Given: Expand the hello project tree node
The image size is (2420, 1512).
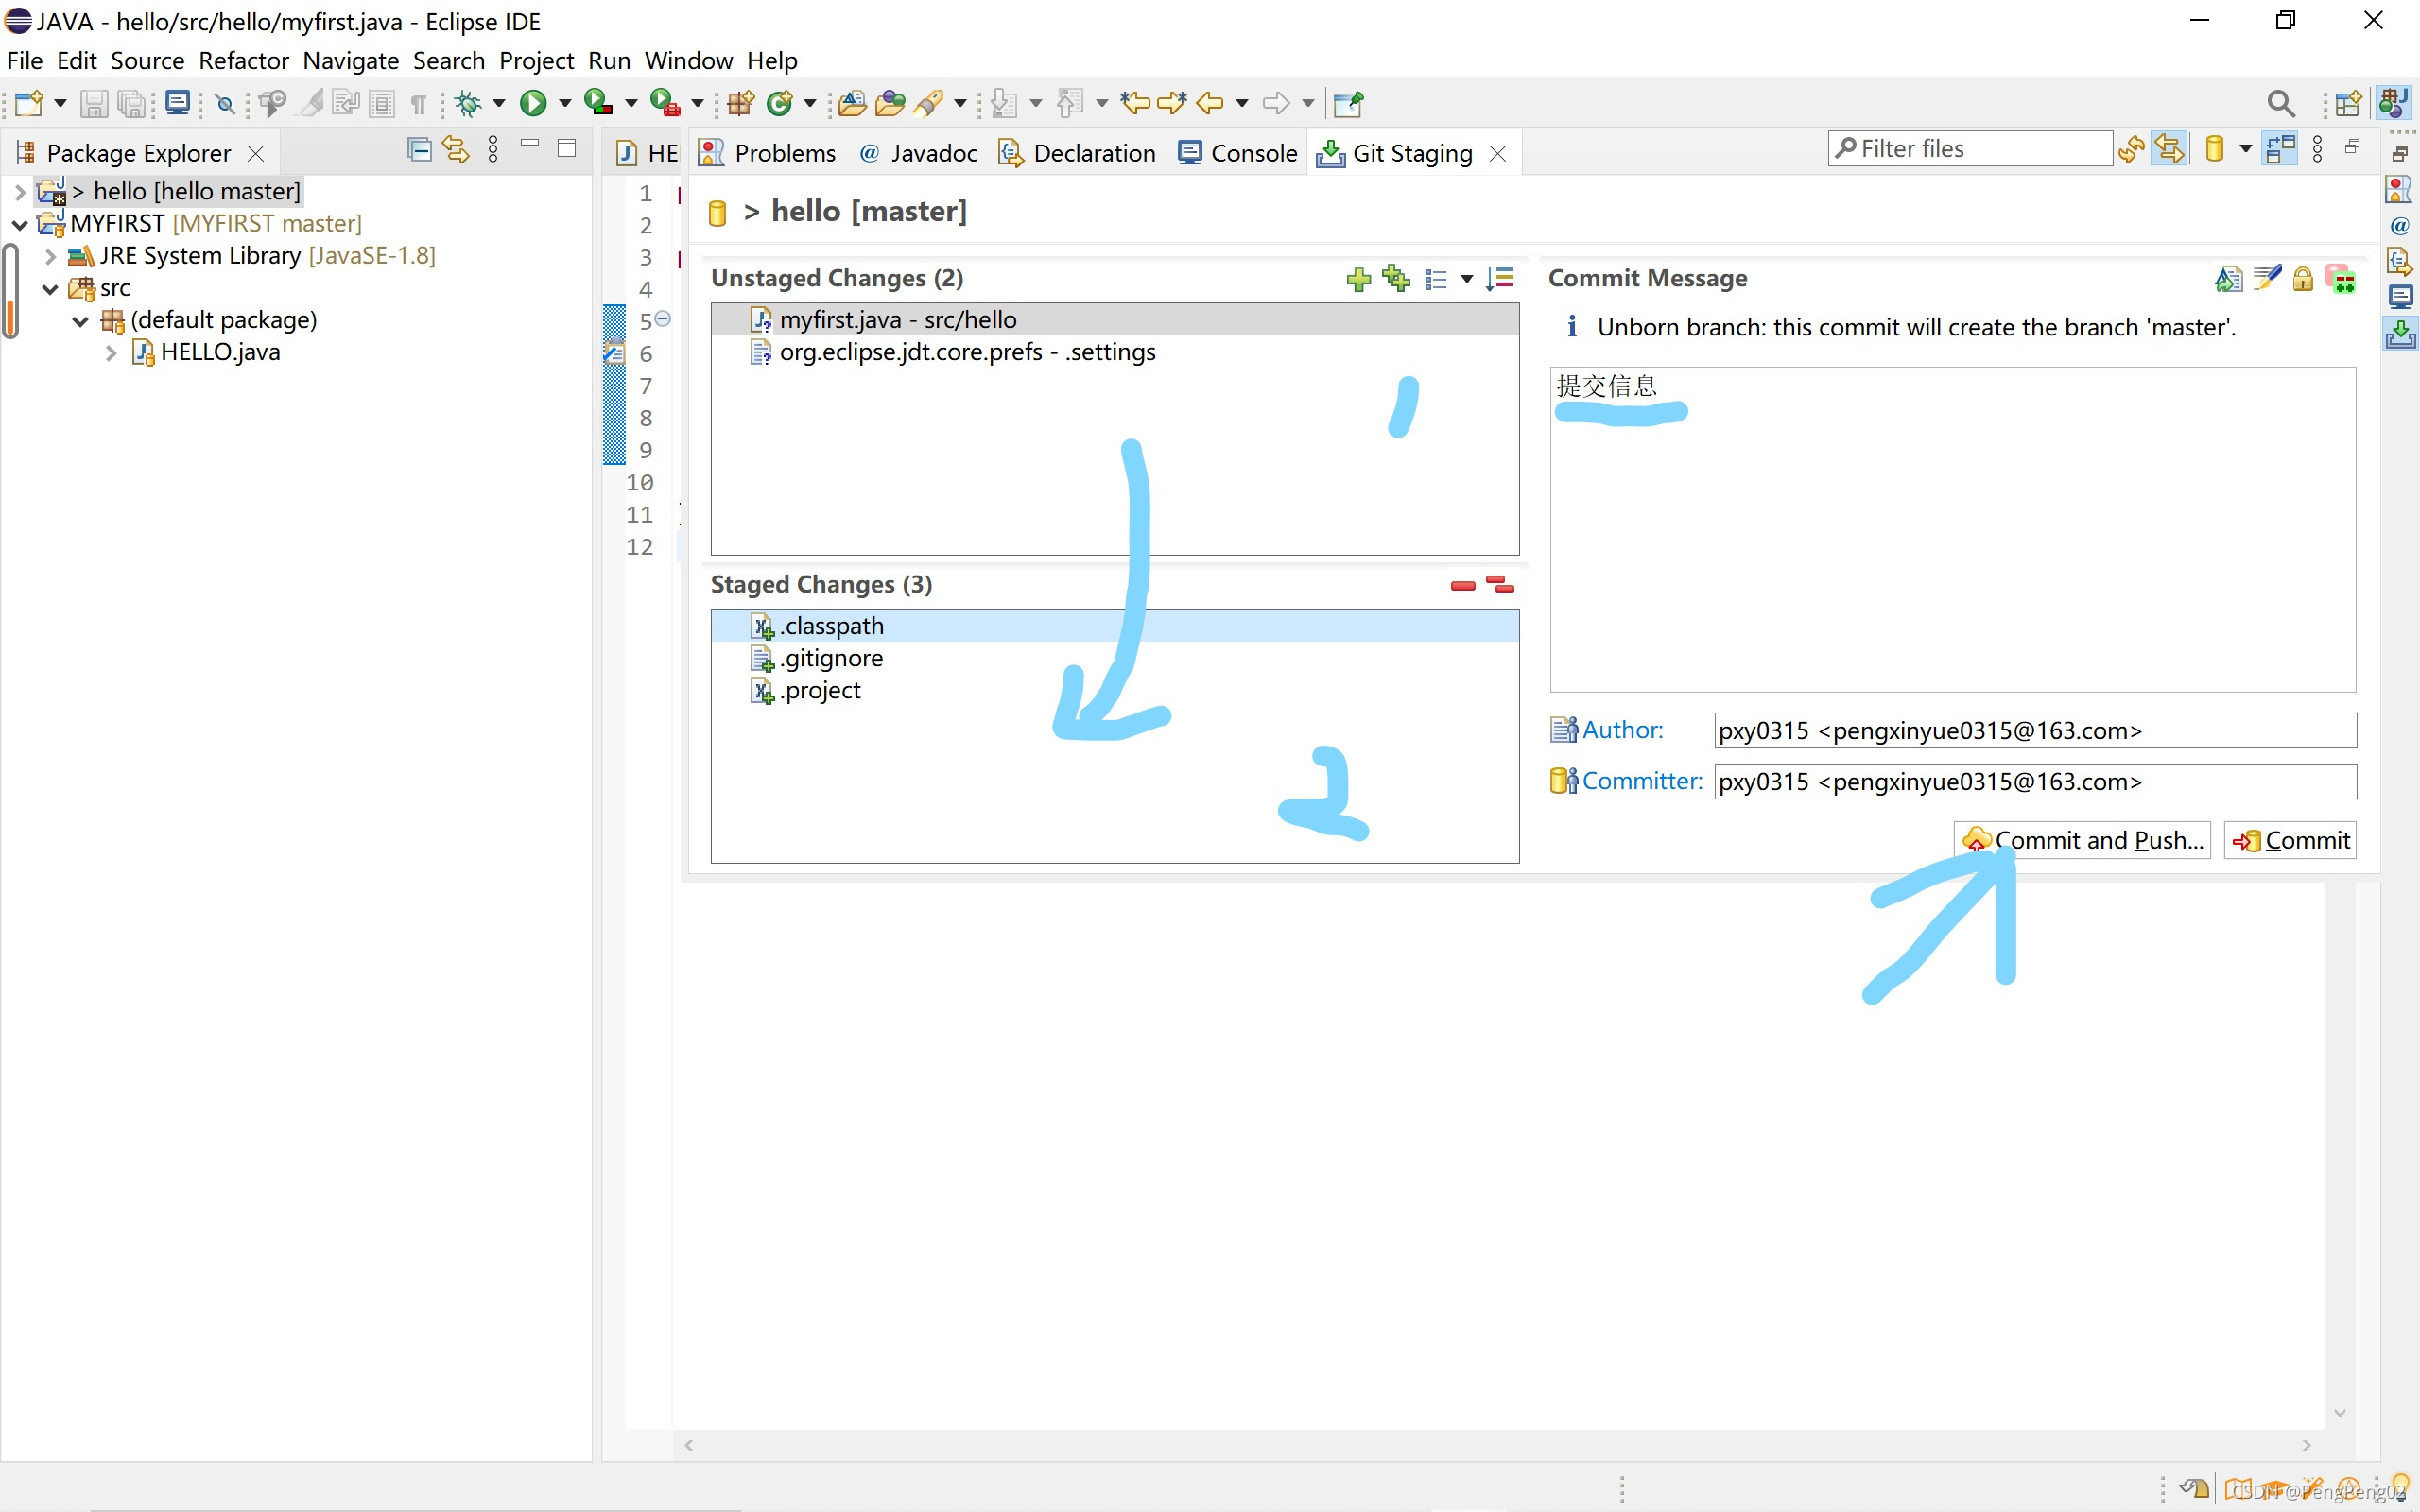Looking at the screenshot, I should click(19, 191).
